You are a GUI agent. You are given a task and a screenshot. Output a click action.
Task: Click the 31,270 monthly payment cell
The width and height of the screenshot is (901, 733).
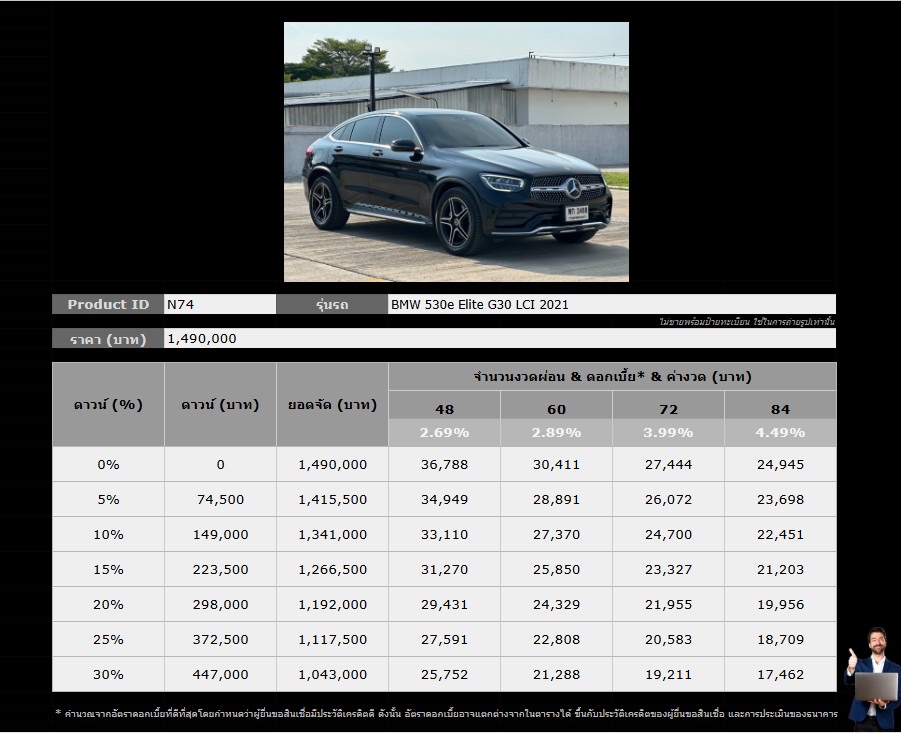444,569
